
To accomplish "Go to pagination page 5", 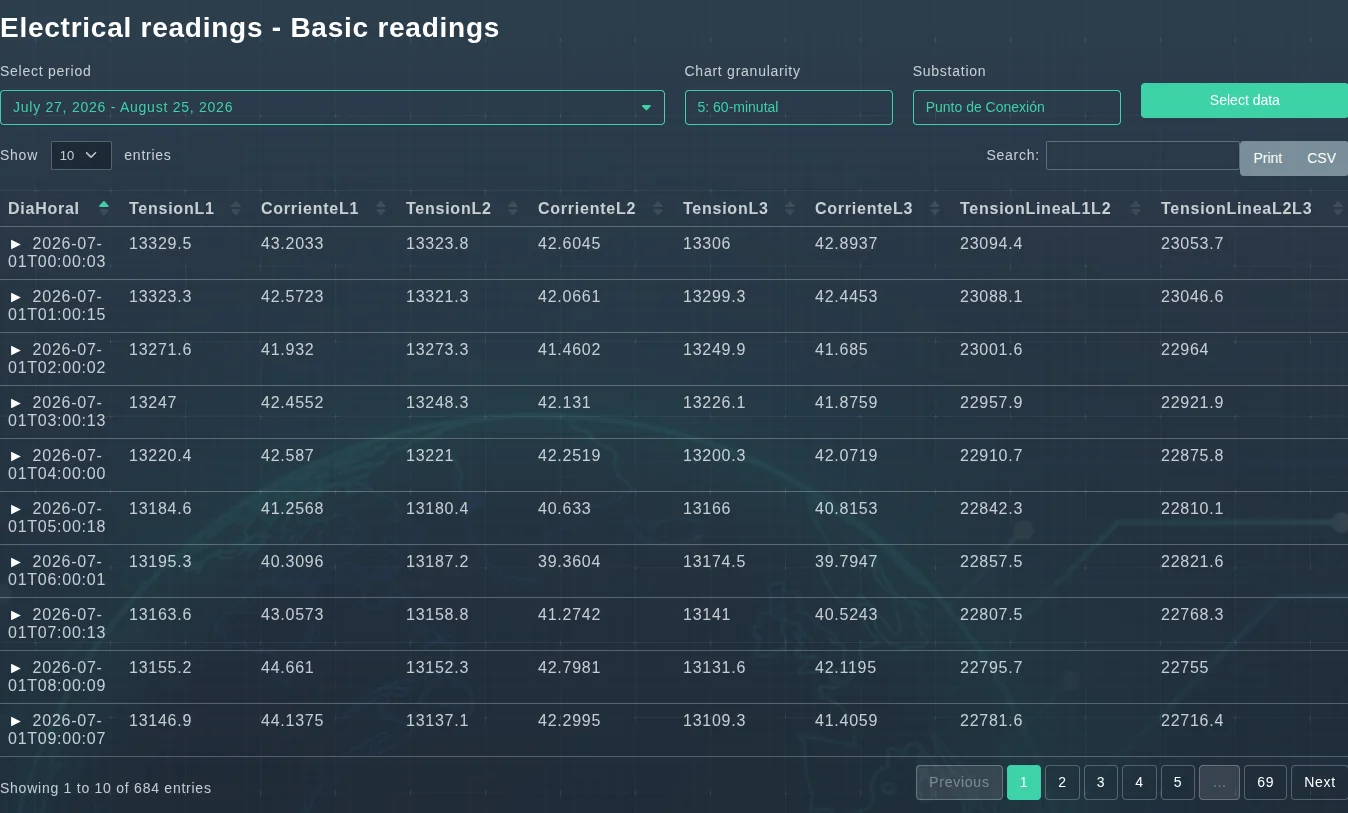I will [x=1177, y=782].
